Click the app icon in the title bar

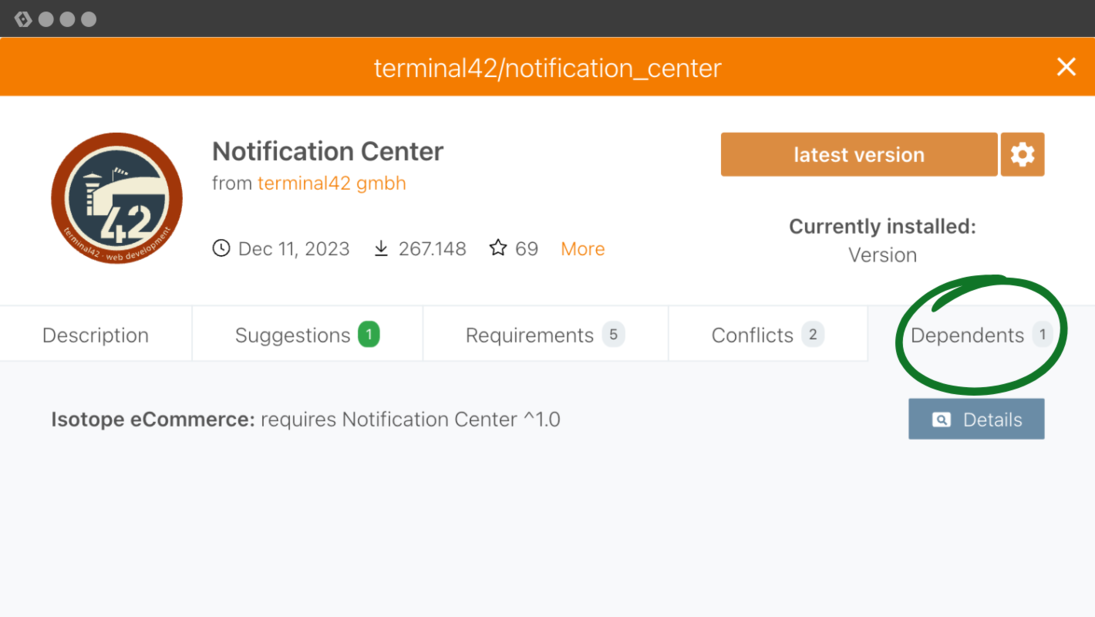pos(23,19)
